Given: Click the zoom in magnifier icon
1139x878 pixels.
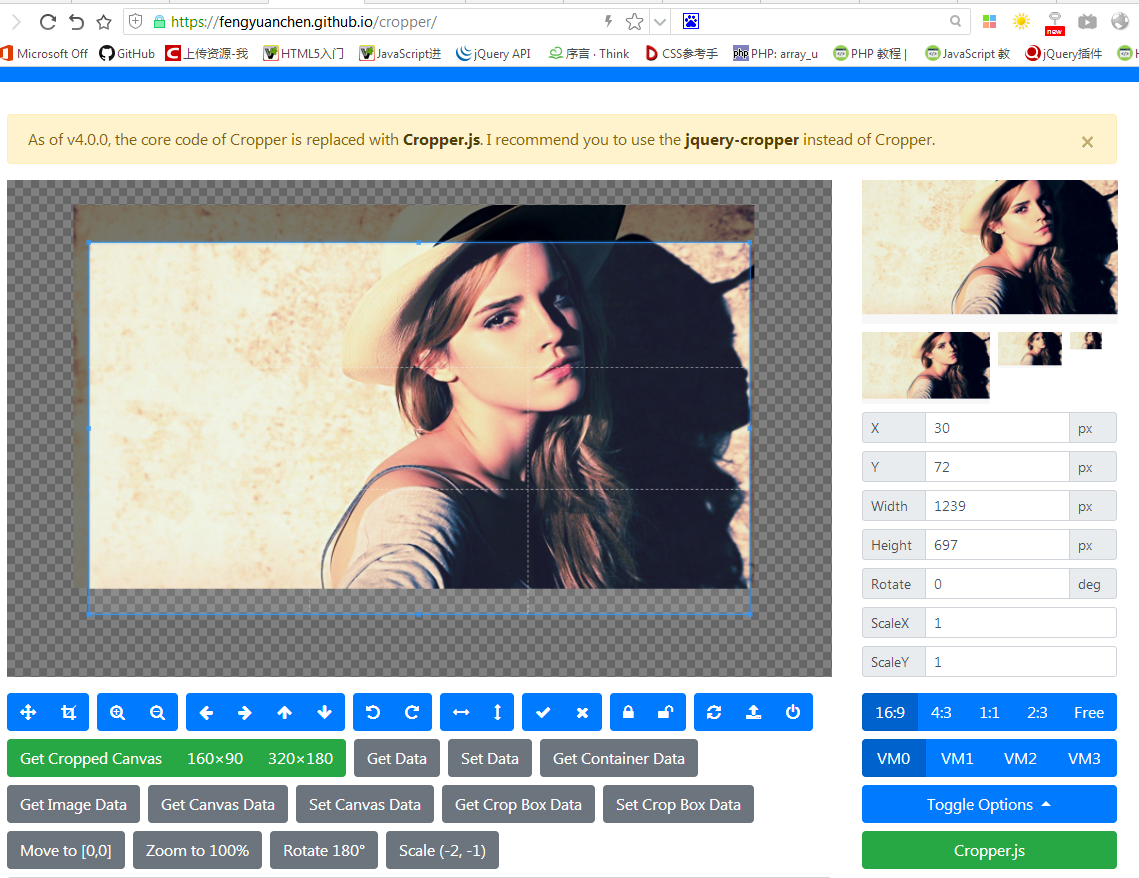Looking at the screenshot, I should tap(118, 712).
